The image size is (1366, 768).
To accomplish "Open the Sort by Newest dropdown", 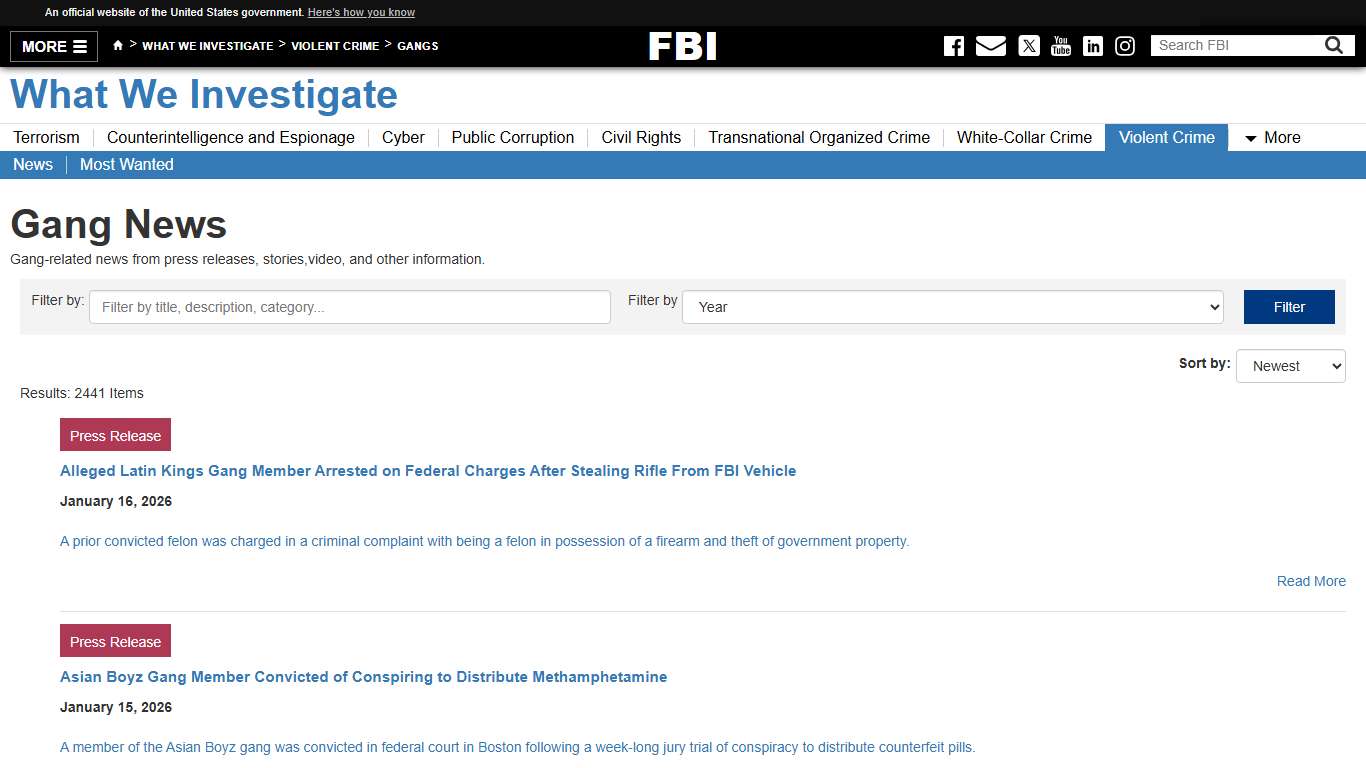I will tap(1290, 366).
